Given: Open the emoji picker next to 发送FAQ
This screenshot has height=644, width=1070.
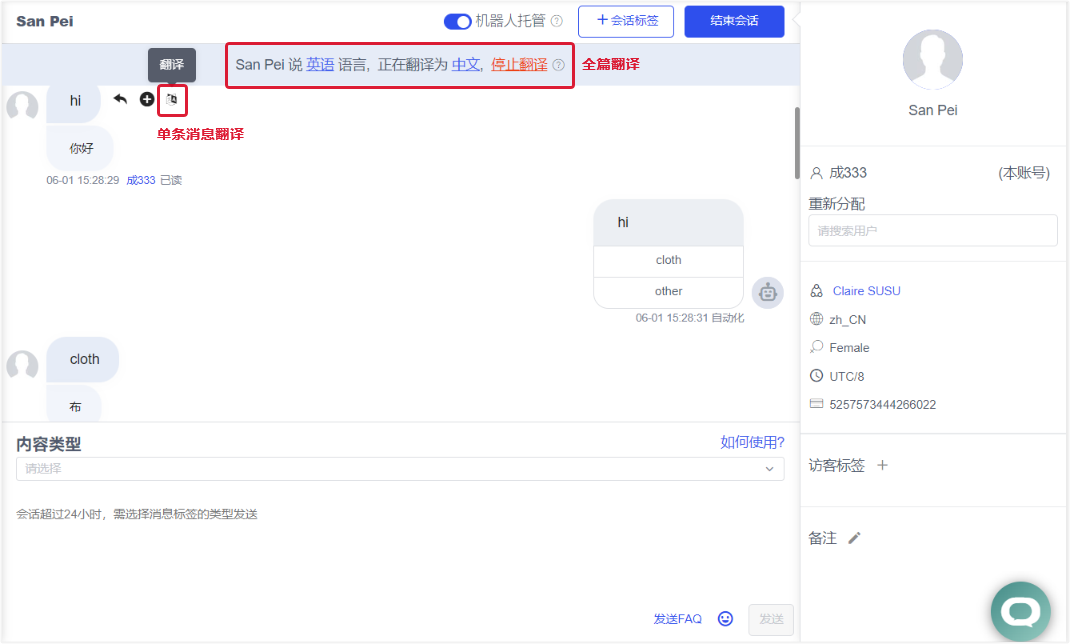Looking at the screenshot, I should [725, 618].
